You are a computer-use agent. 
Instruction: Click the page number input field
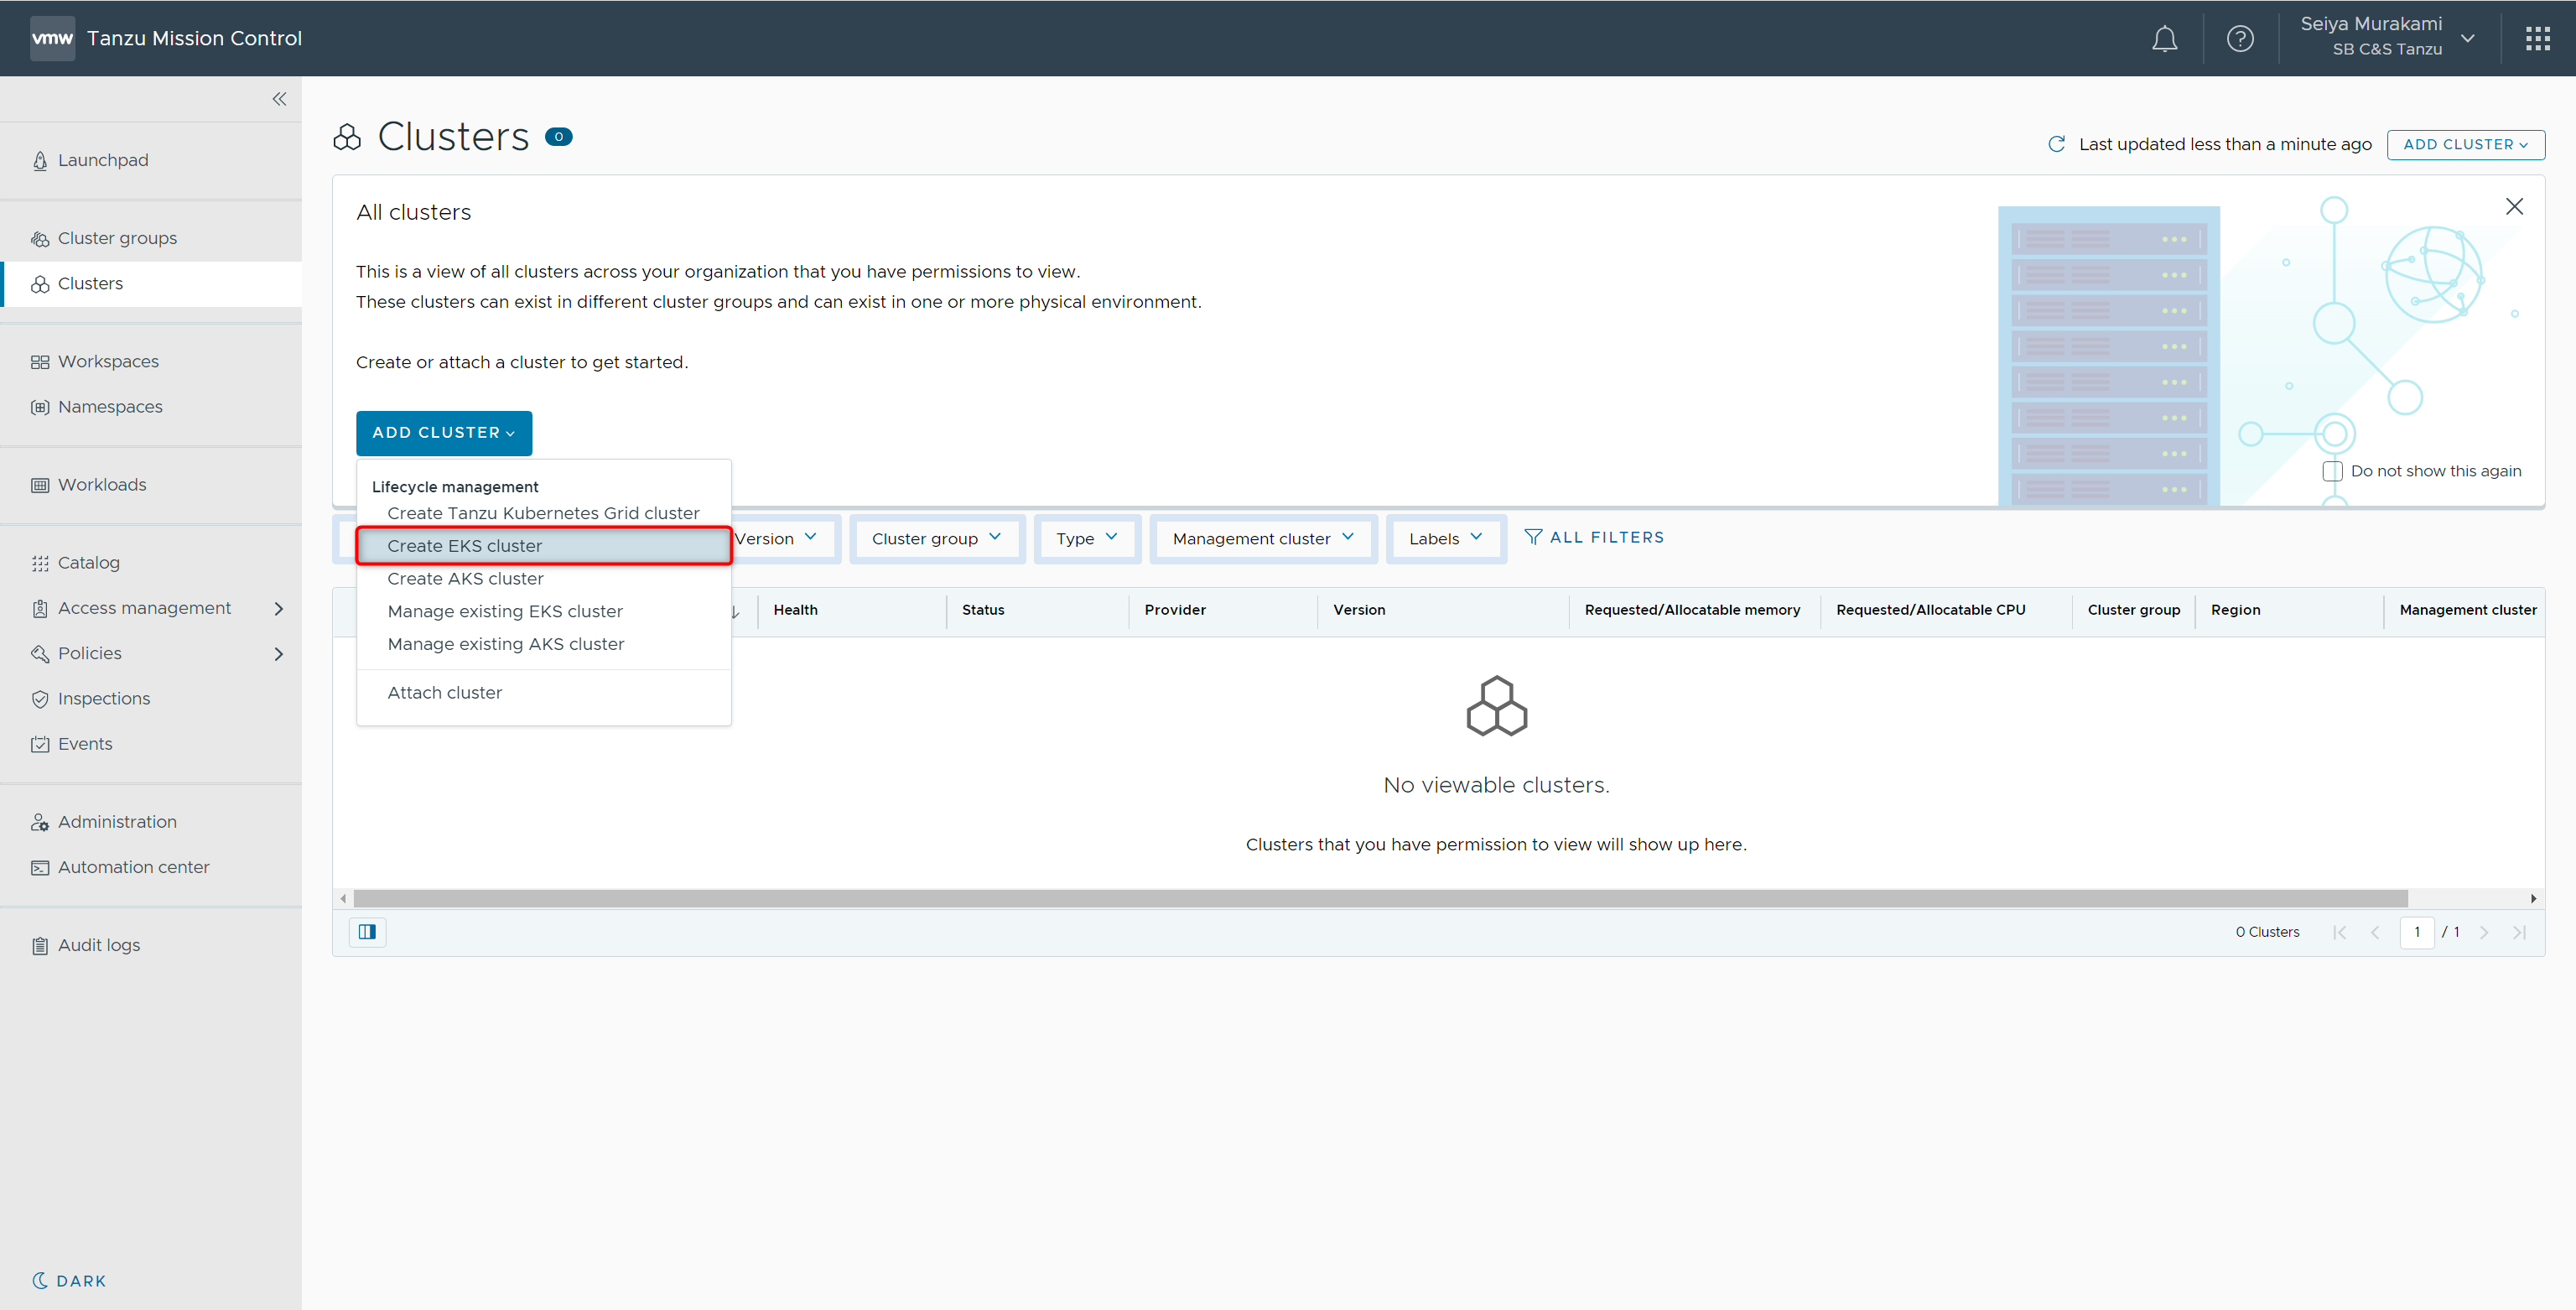tap(2416, 932)
